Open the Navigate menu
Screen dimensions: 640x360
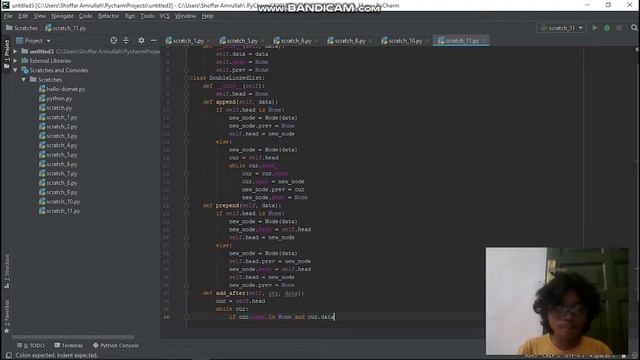62,16
